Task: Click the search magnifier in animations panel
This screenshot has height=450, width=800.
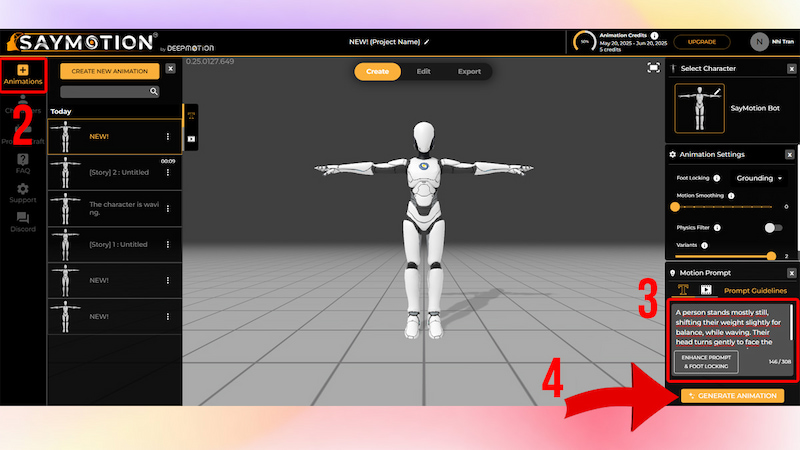Action: pos(154,91)
